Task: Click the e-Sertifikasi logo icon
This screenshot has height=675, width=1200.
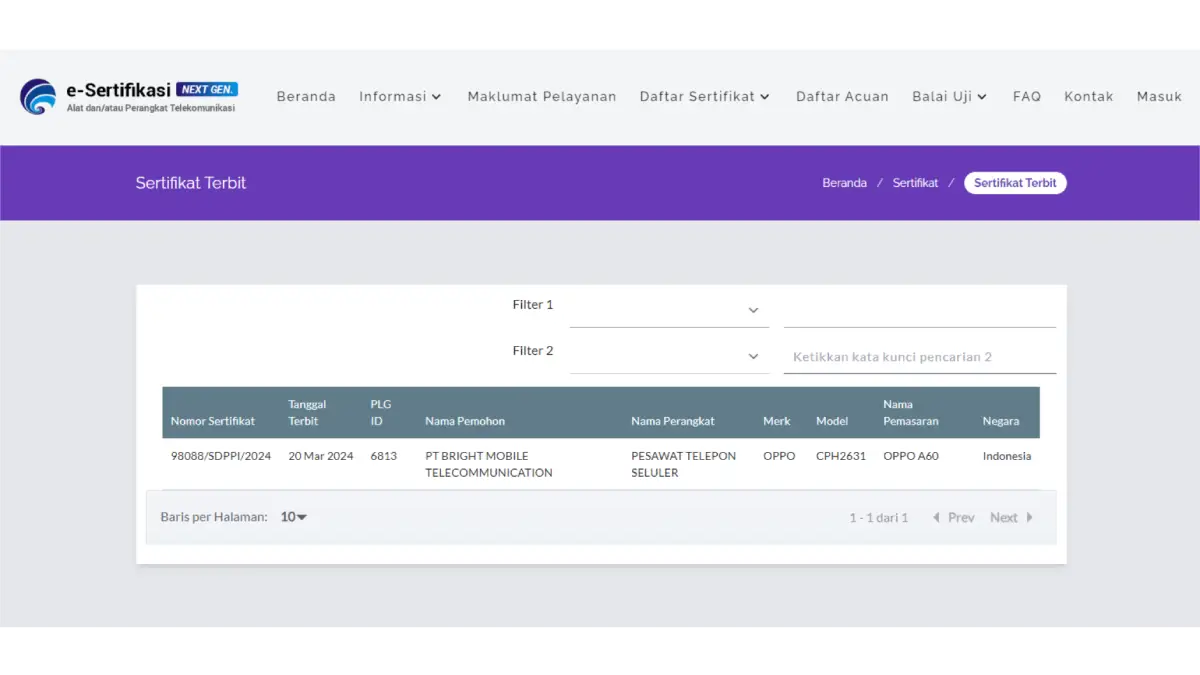Action: 39,97
